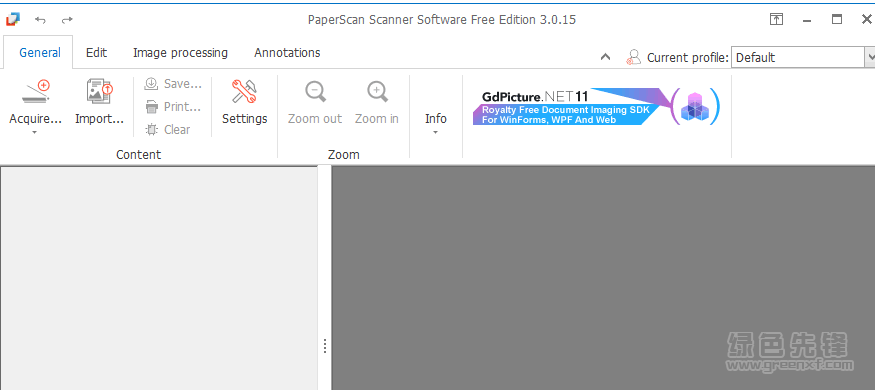Screen dimensions: 875x390
Task: Click the redo arrow in title bar
Action: point(67,20)
